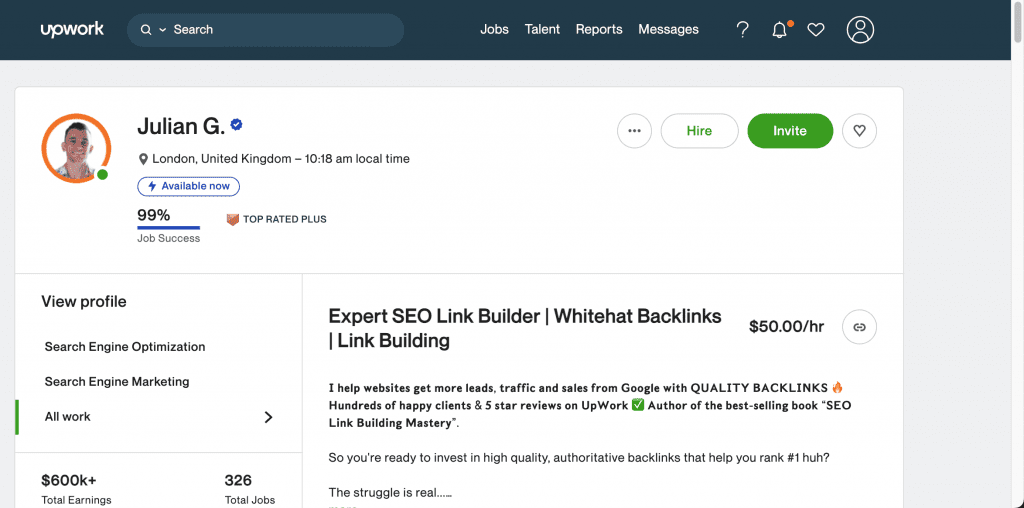The height and width of the screenshot is (508, 1024).
Task: Click the $50.00/hr rate text
Action: pyautogui.click(x=786, y=326)
